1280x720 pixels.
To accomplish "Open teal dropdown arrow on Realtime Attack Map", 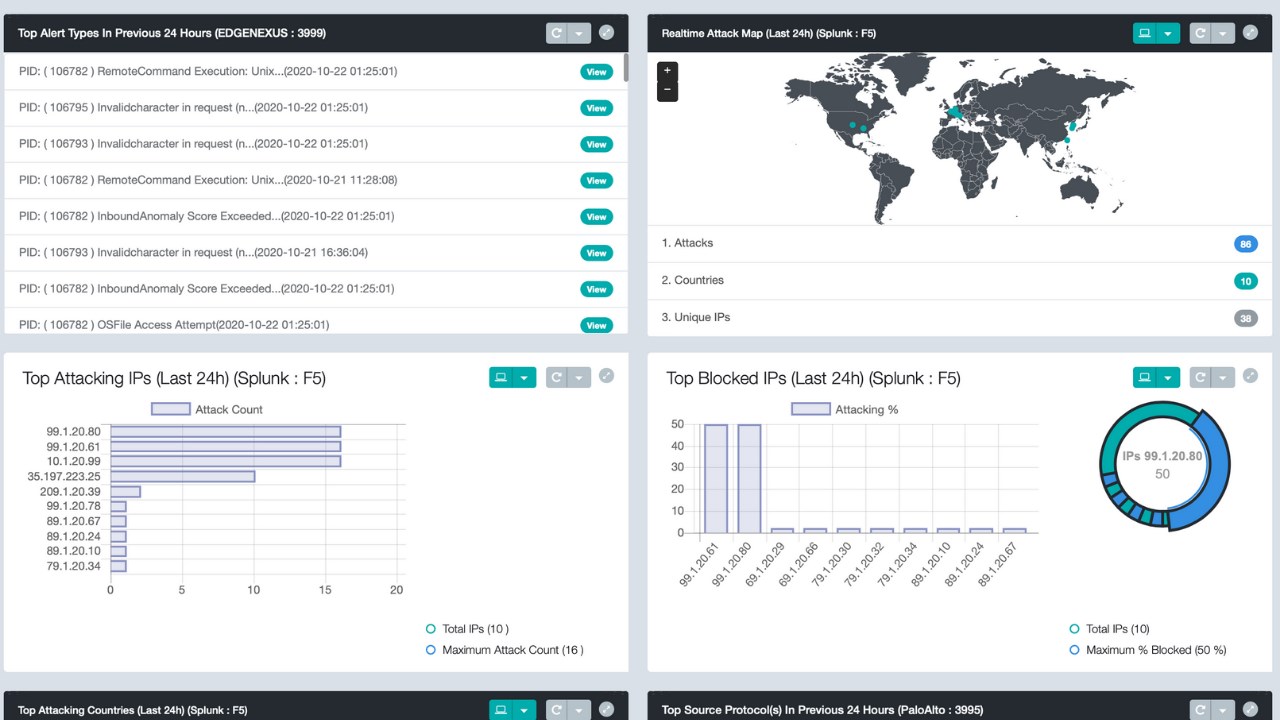I will click(x=1168, y=33).
